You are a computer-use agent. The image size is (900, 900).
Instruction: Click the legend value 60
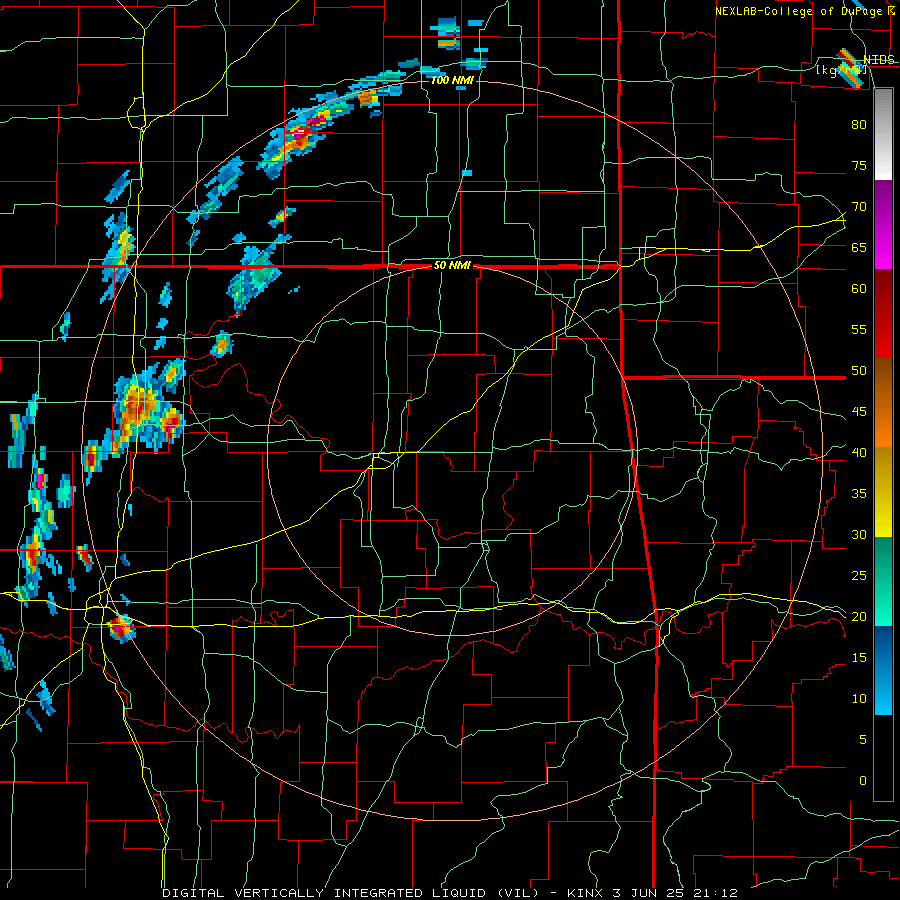tap(859, 289)
